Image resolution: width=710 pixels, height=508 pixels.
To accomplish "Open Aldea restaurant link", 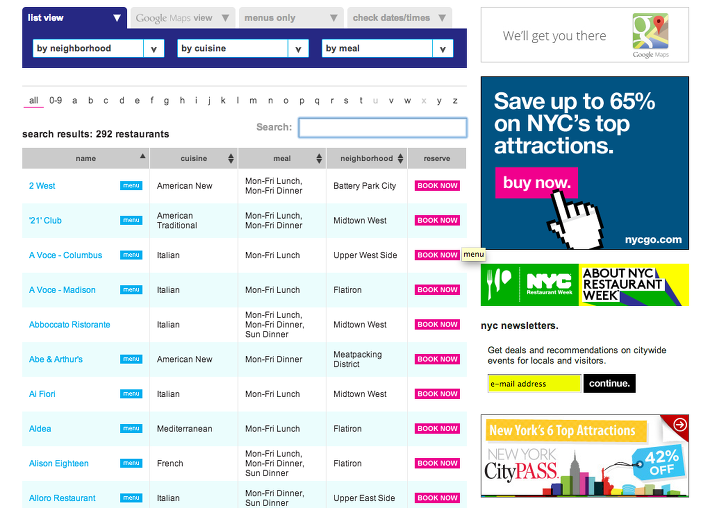I will 40,428.
